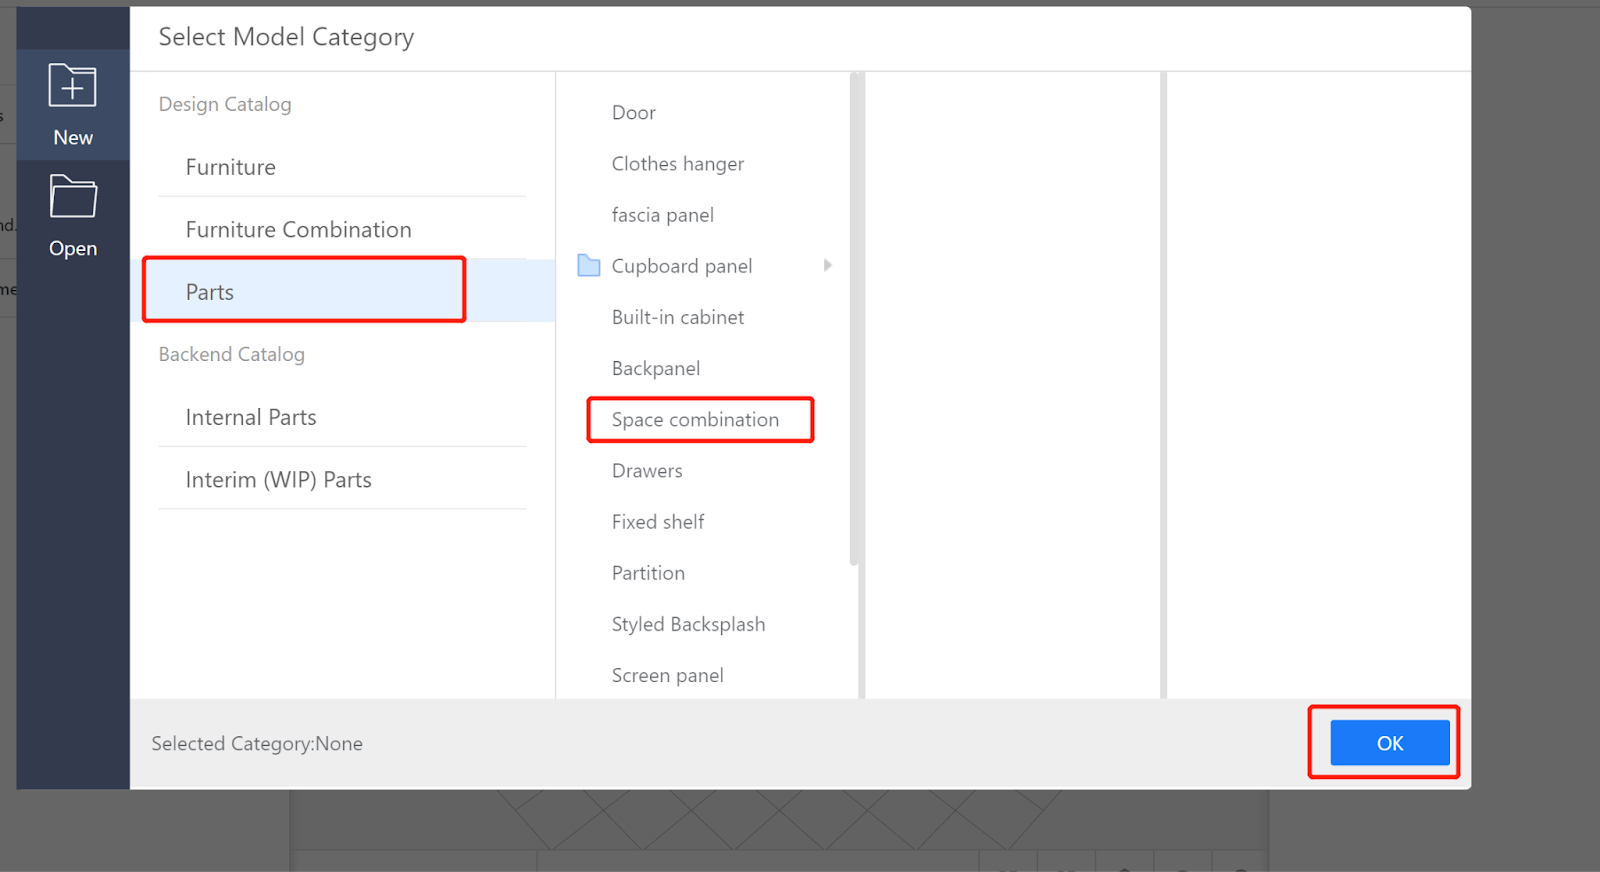
Task: Choose Screen panel subcategory
Action: pyautogui.click(x=667, y=675)
